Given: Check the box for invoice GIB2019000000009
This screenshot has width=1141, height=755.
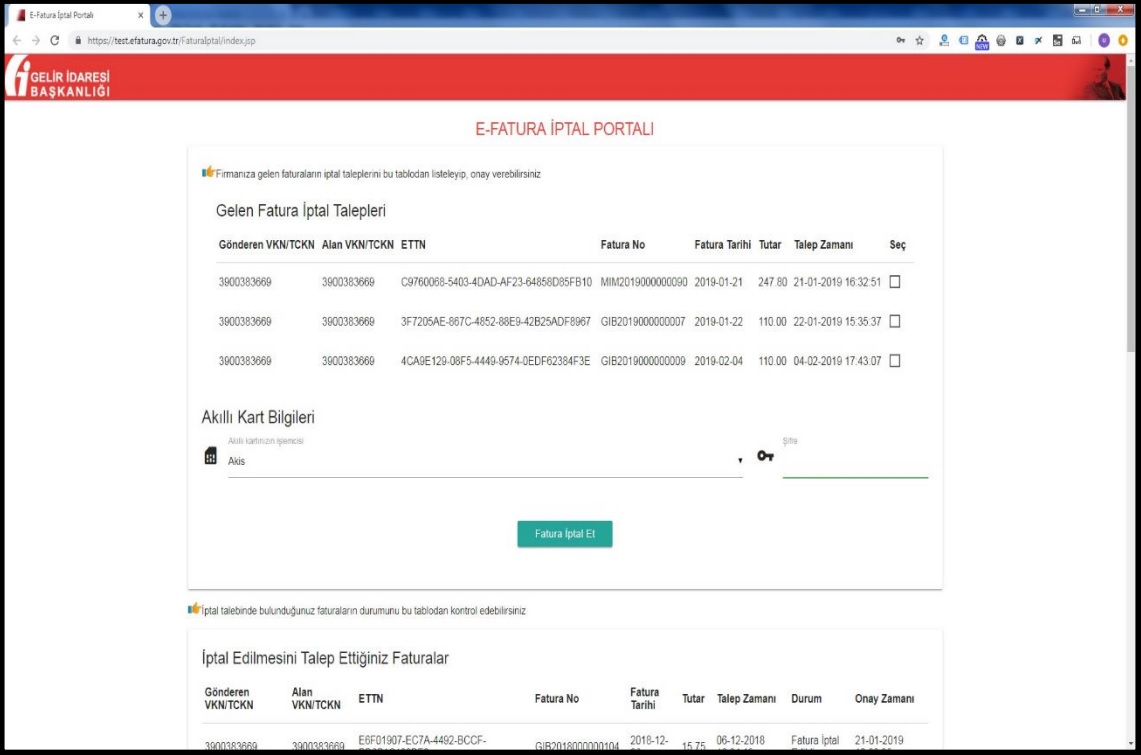Looking at the screenshot, I should tap(895, 360).
